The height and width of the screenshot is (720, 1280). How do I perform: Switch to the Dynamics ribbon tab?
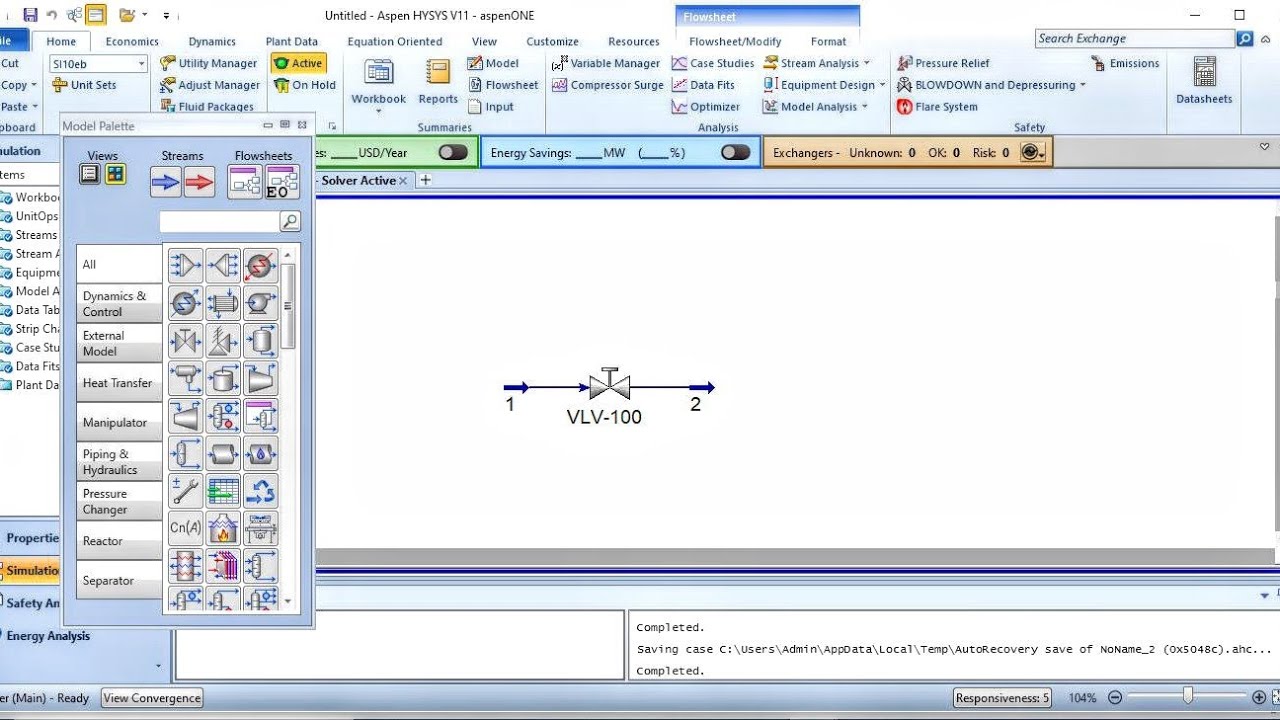coord(212,42)
